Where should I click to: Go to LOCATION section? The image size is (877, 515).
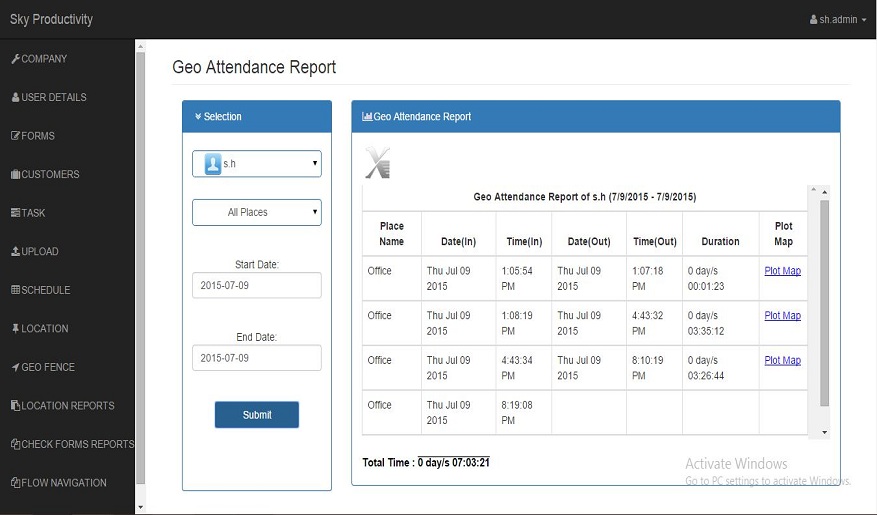click(x=40, y=329)
